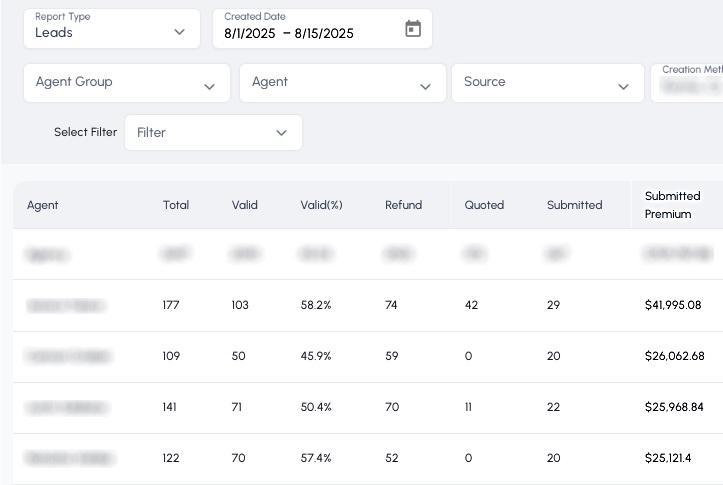
Task: Click the Refund column header
Action: 403,205
